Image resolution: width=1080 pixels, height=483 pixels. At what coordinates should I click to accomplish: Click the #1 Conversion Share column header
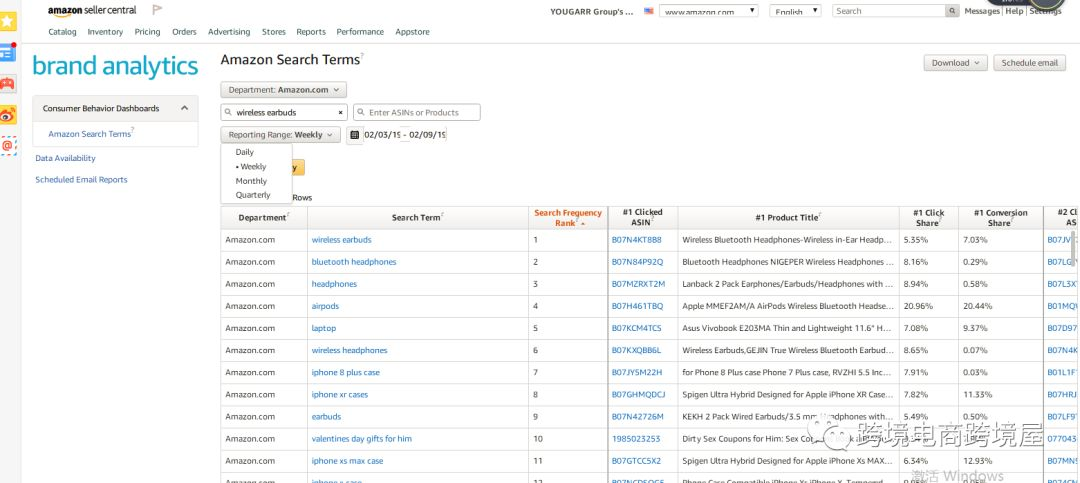click(1000, 218)
